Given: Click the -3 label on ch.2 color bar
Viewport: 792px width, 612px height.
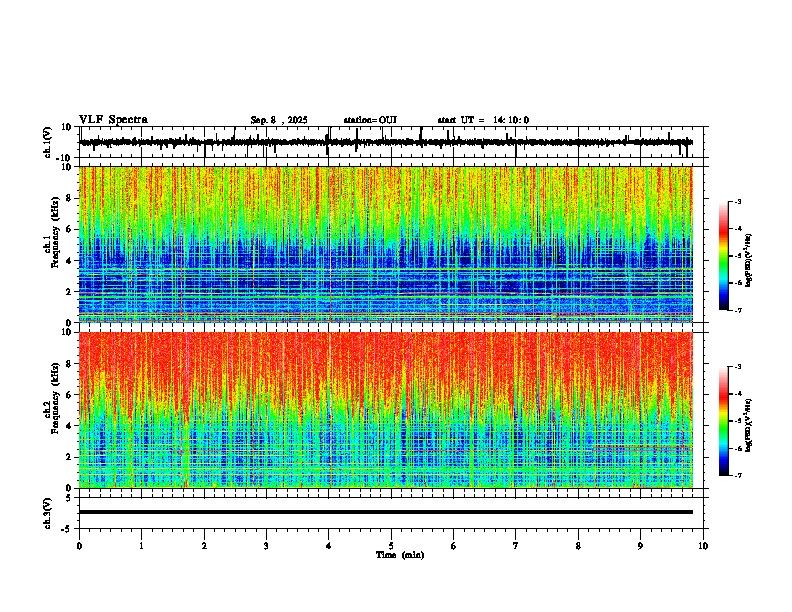Looking at the screenshot, I should tap(737, 367).
